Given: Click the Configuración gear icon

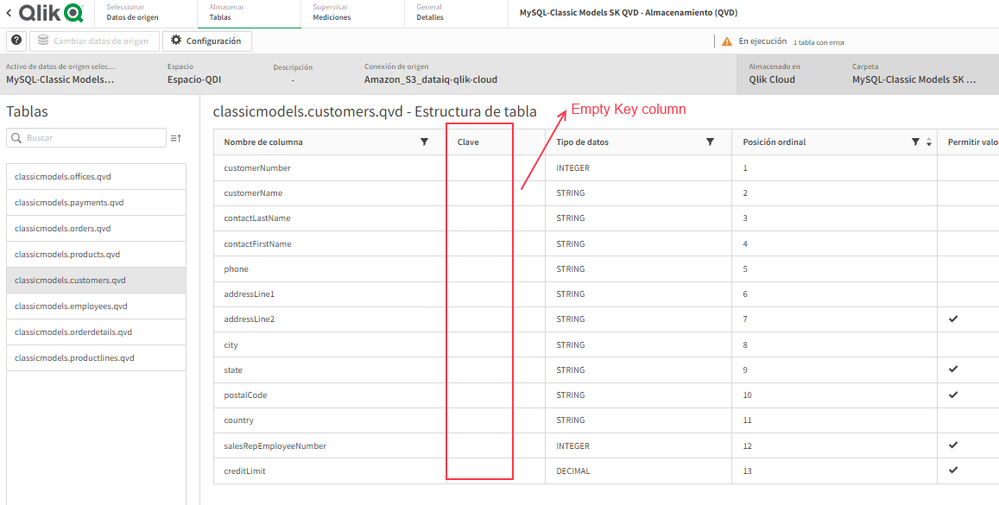Looking at the screenshot, I should coord(176,40).
